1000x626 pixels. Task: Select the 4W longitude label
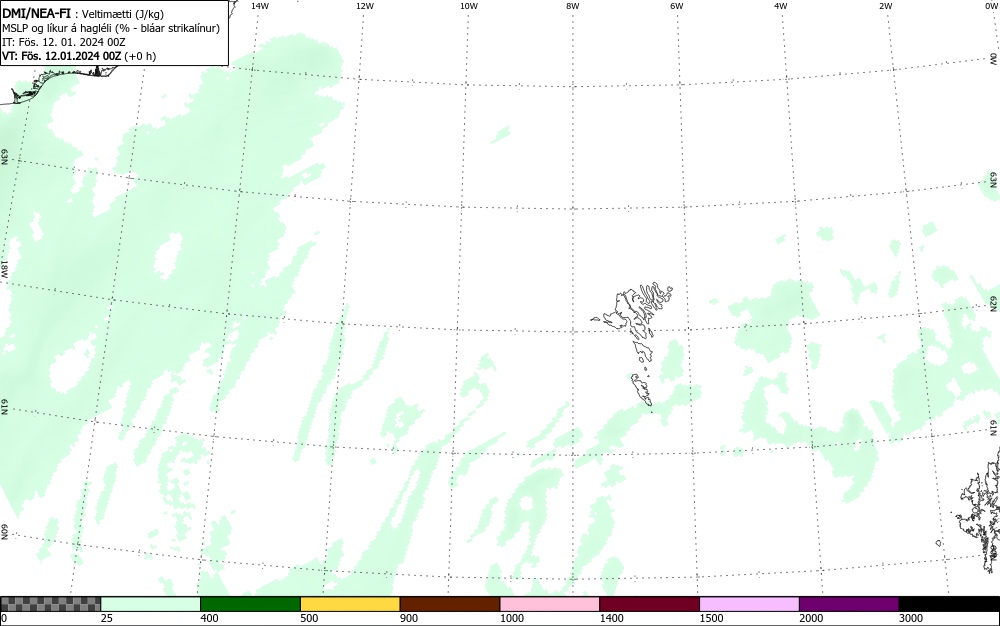click(781, 6)
